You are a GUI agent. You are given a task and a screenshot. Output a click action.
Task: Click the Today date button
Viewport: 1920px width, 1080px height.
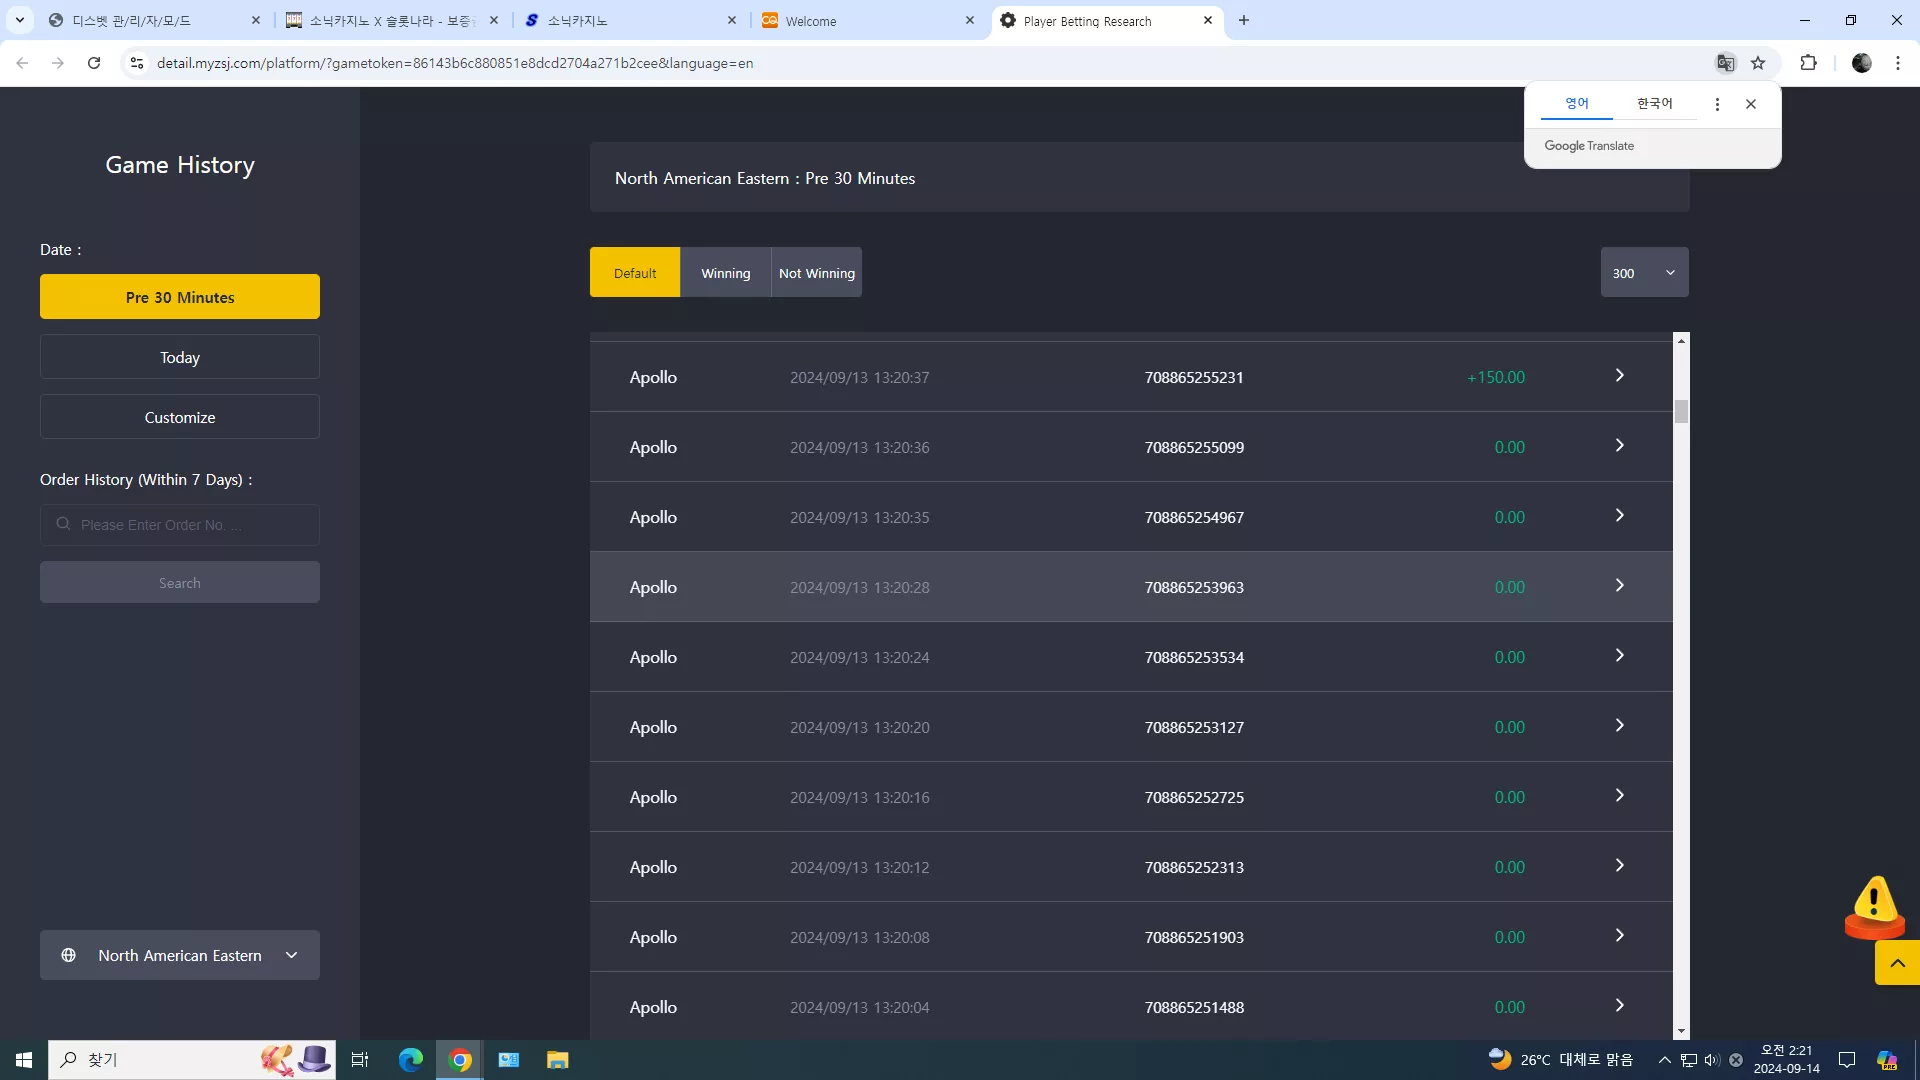[180, 357]
